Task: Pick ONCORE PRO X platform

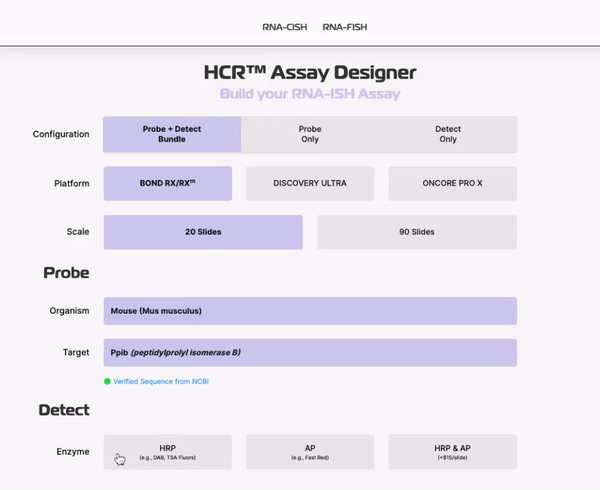Action: pyautogui.click(x=453, y=183)
